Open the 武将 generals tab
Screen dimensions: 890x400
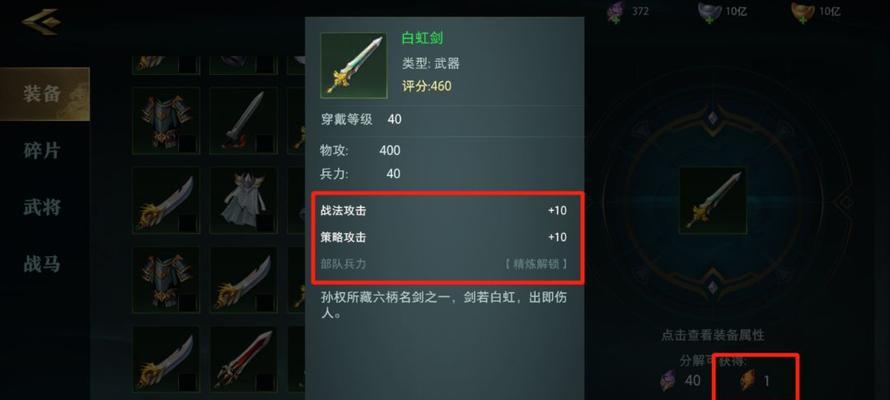point(41,207)
